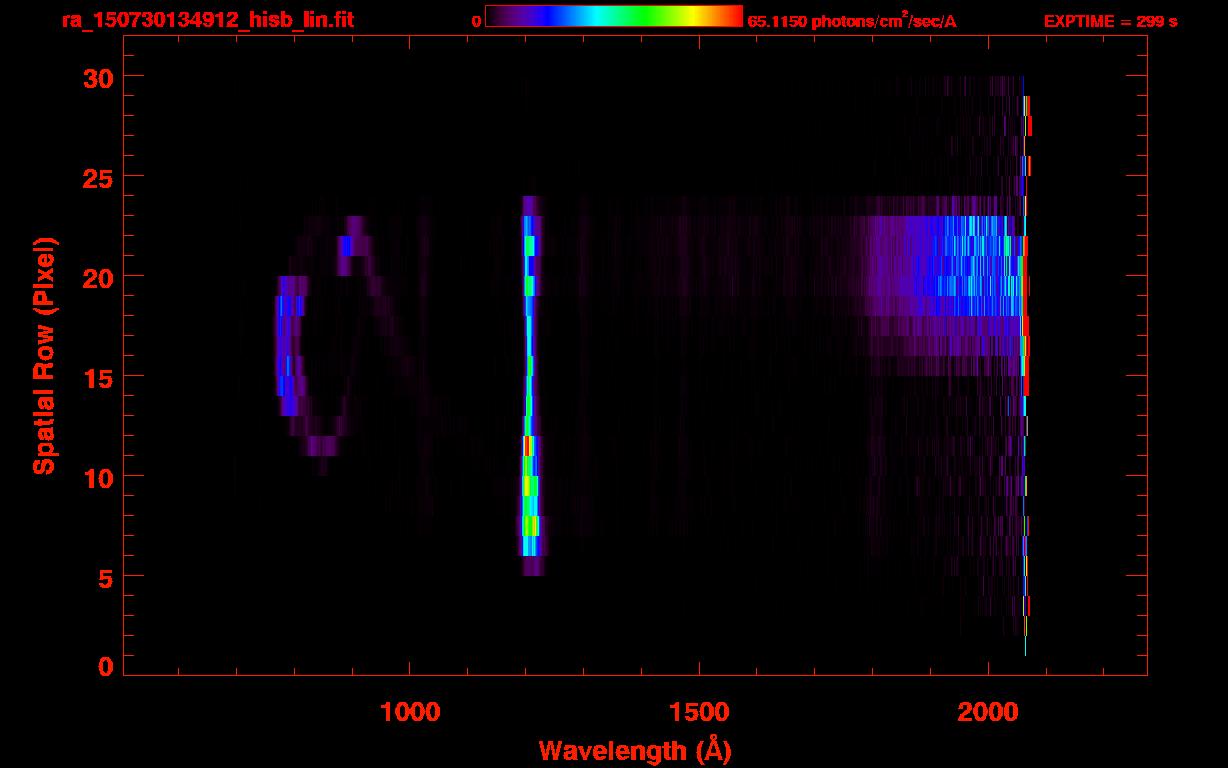Click the rainbow color scale bar
The width and height of the screenshot is (1228, 768).
pos(614,16)
